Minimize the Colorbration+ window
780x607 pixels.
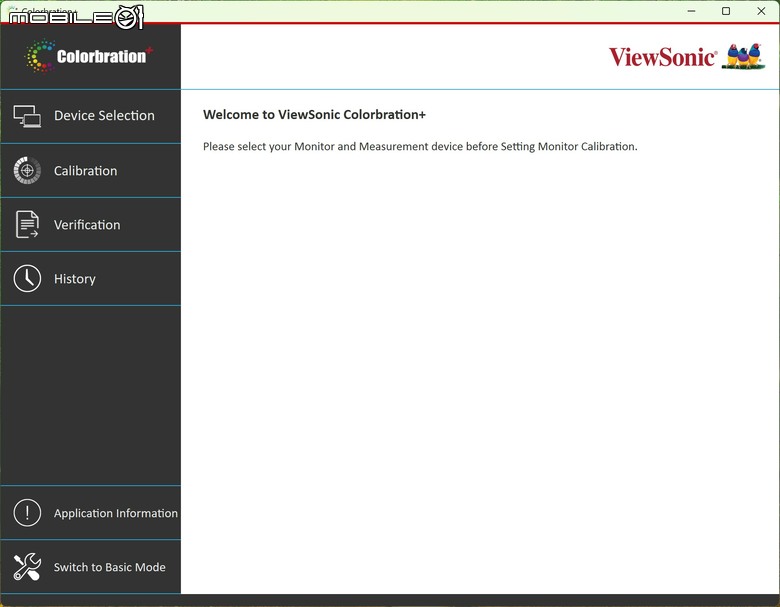pos(691,11)
